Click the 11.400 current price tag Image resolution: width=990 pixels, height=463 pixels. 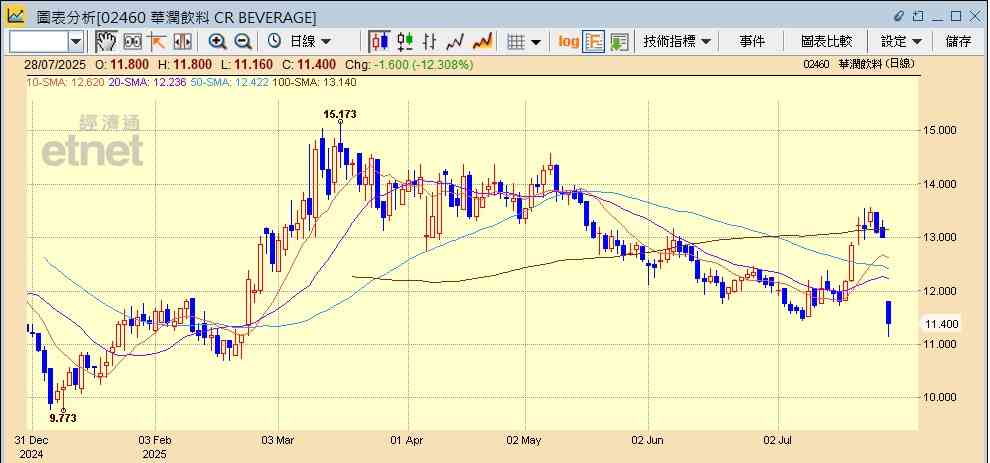[941, 324]
